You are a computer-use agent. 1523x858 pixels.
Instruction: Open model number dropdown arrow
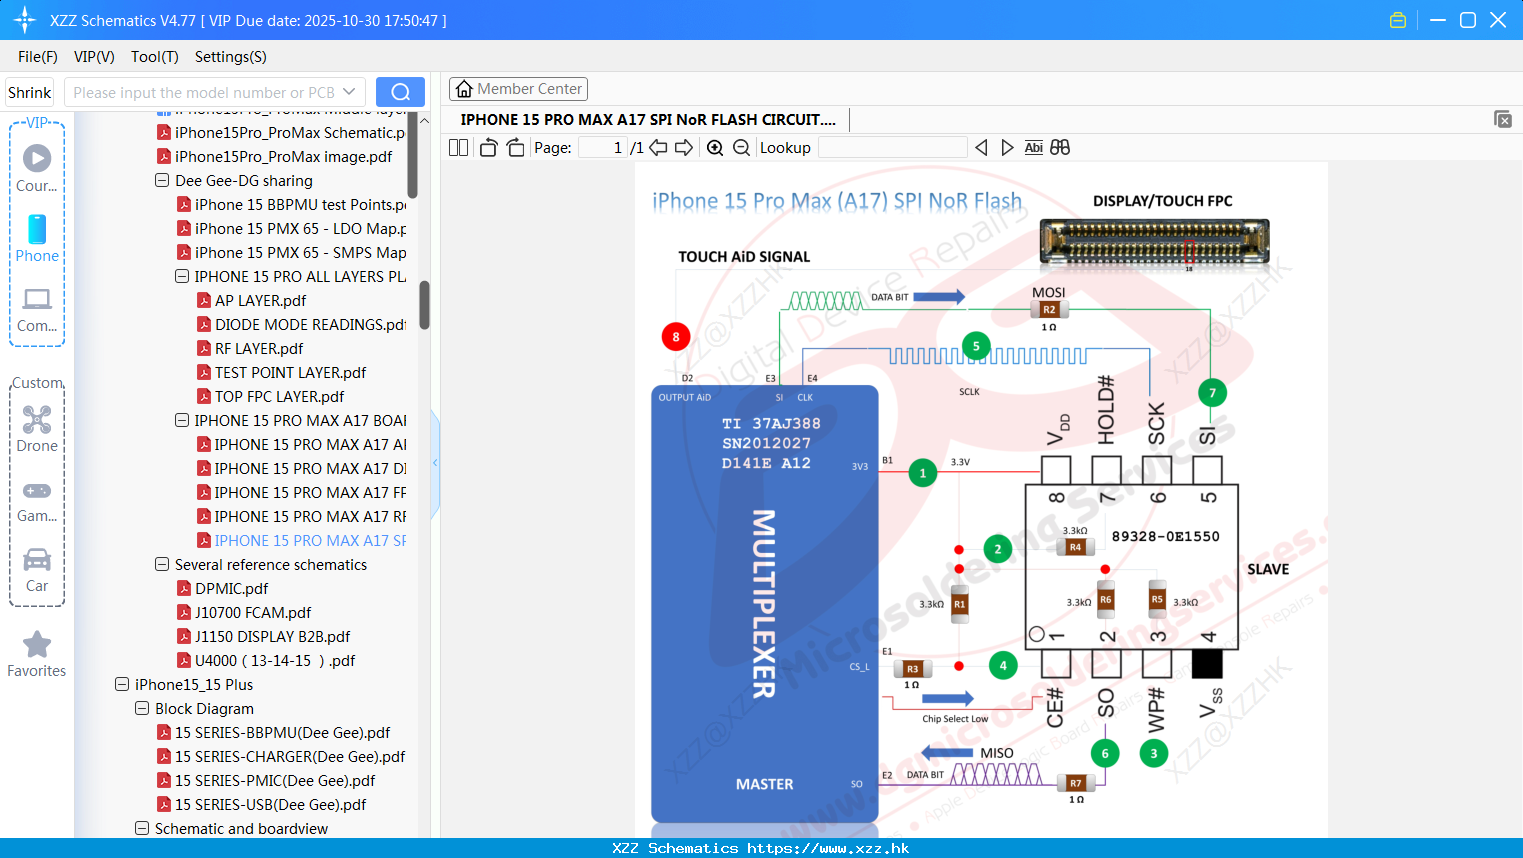click(349, 92)
